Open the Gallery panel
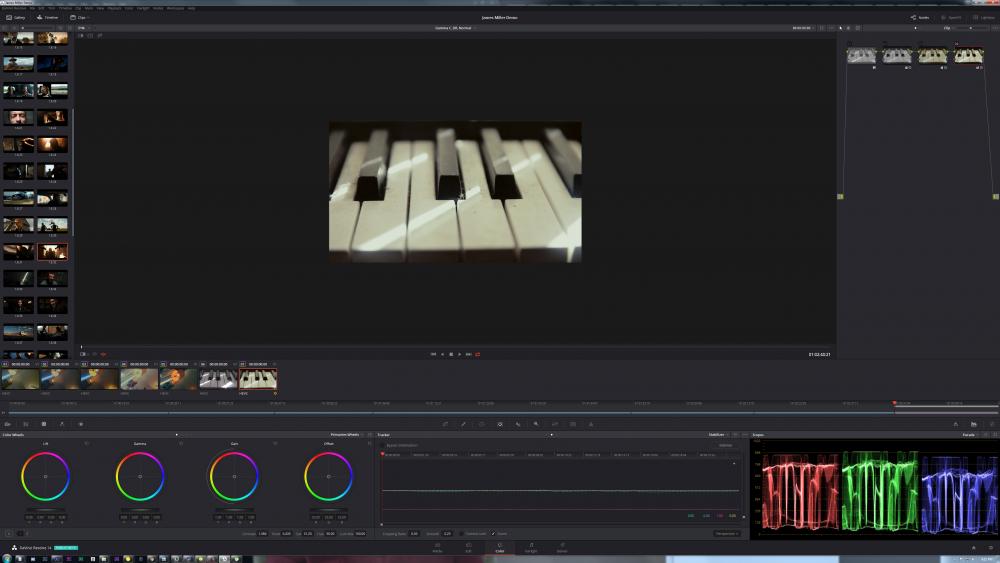 coord(15,17)
